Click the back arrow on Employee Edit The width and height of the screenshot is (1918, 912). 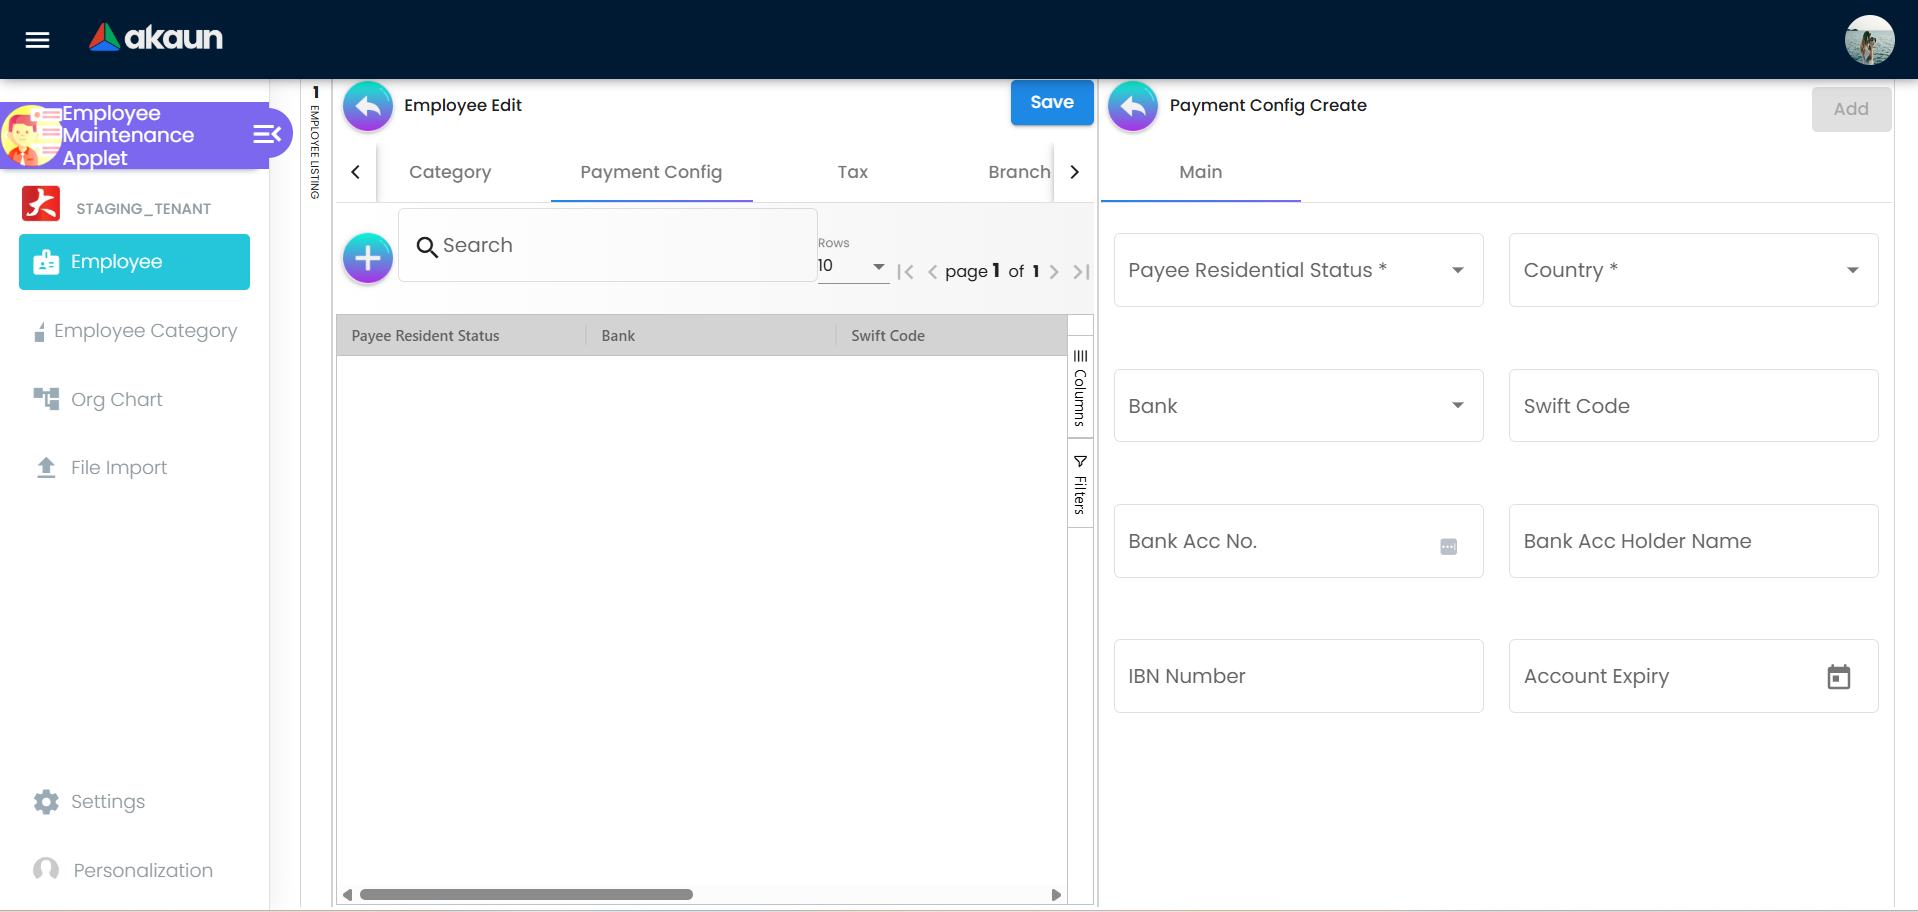[x=367, y=106]
